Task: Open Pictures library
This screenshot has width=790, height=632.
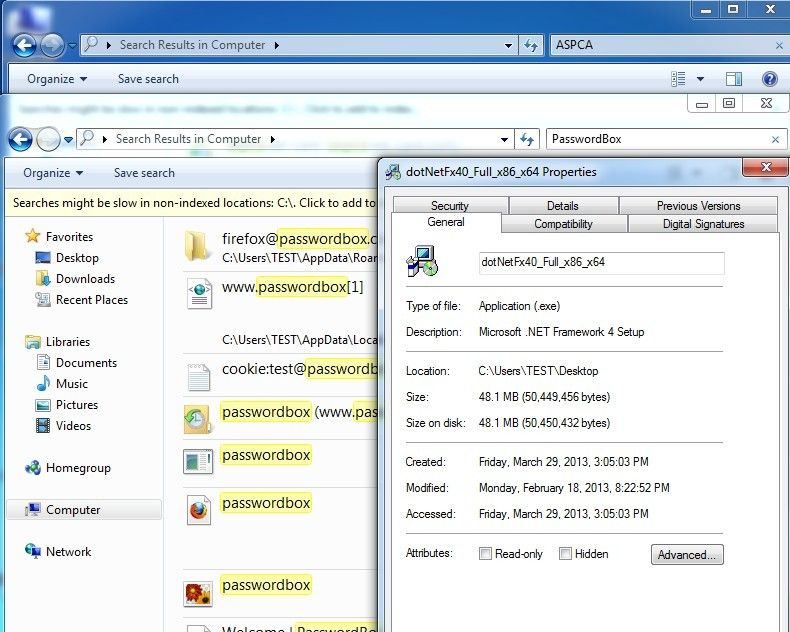Action: click(67, 405)
